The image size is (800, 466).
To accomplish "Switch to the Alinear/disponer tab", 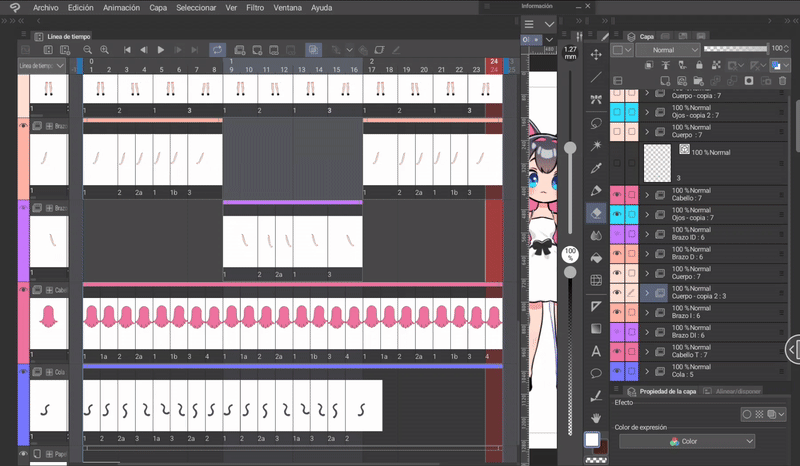I will (732, 391).
